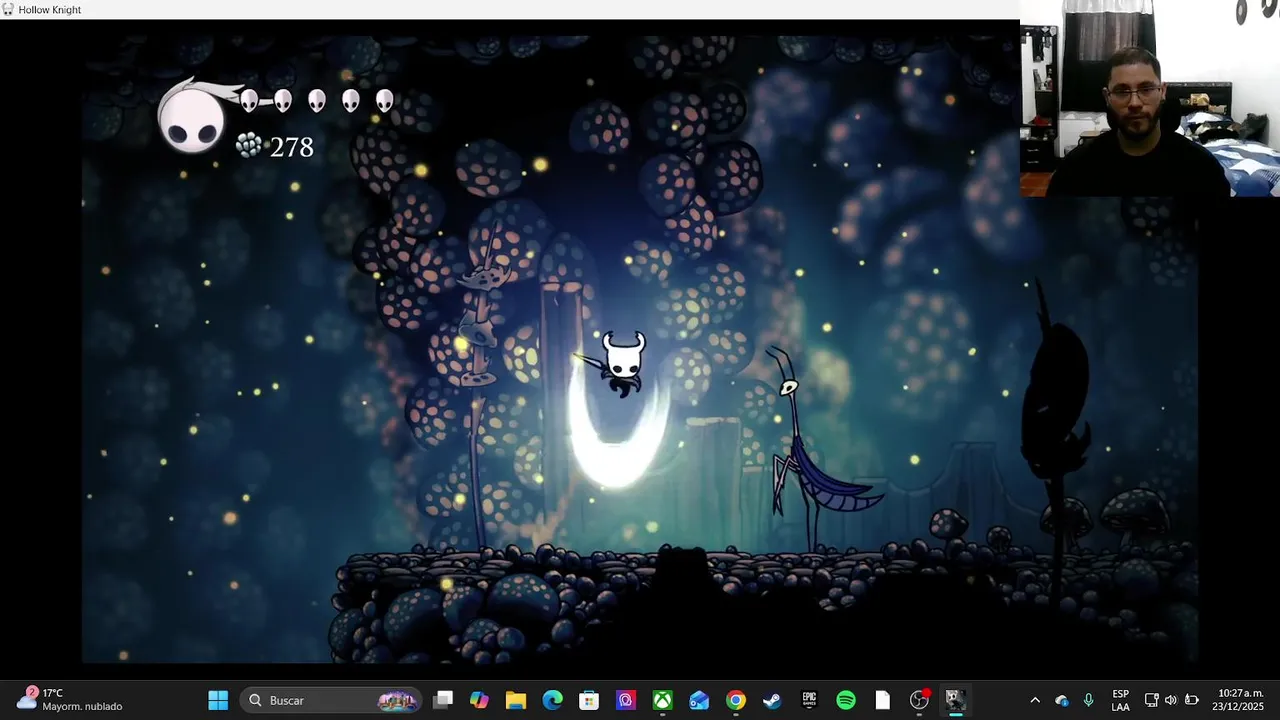Viewport: 1280px width, 720px height.
Task: Open Microsoft Store from the taskbar
Action: click(589, 700)
